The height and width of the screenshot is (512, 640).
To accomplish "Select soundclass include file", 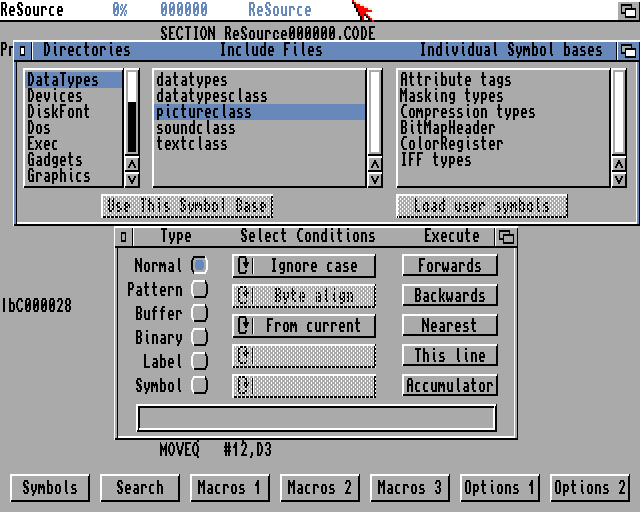I will pyautogui.click(x=260, y=128).
